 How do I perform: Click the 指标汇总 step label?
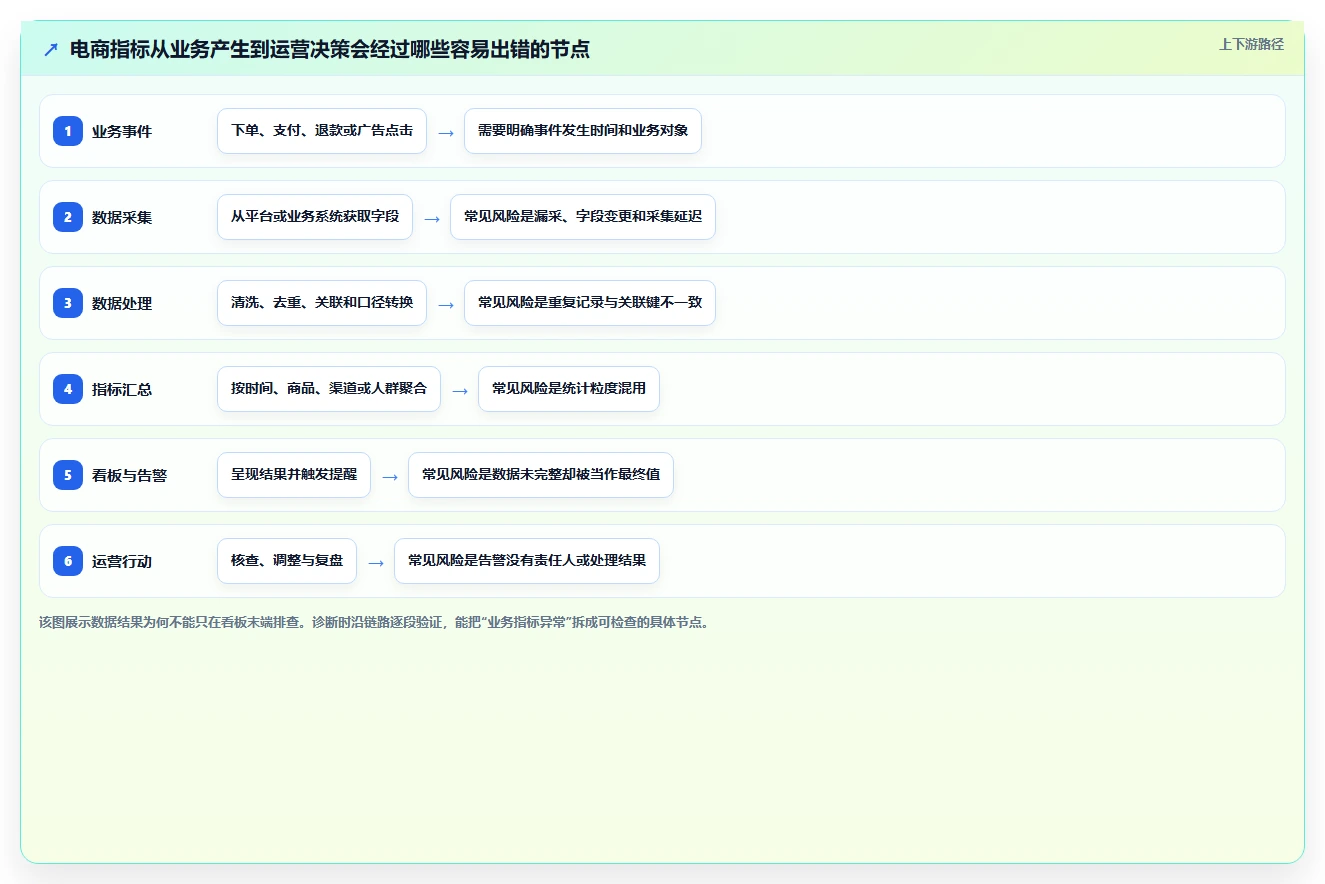click(122, 389)
